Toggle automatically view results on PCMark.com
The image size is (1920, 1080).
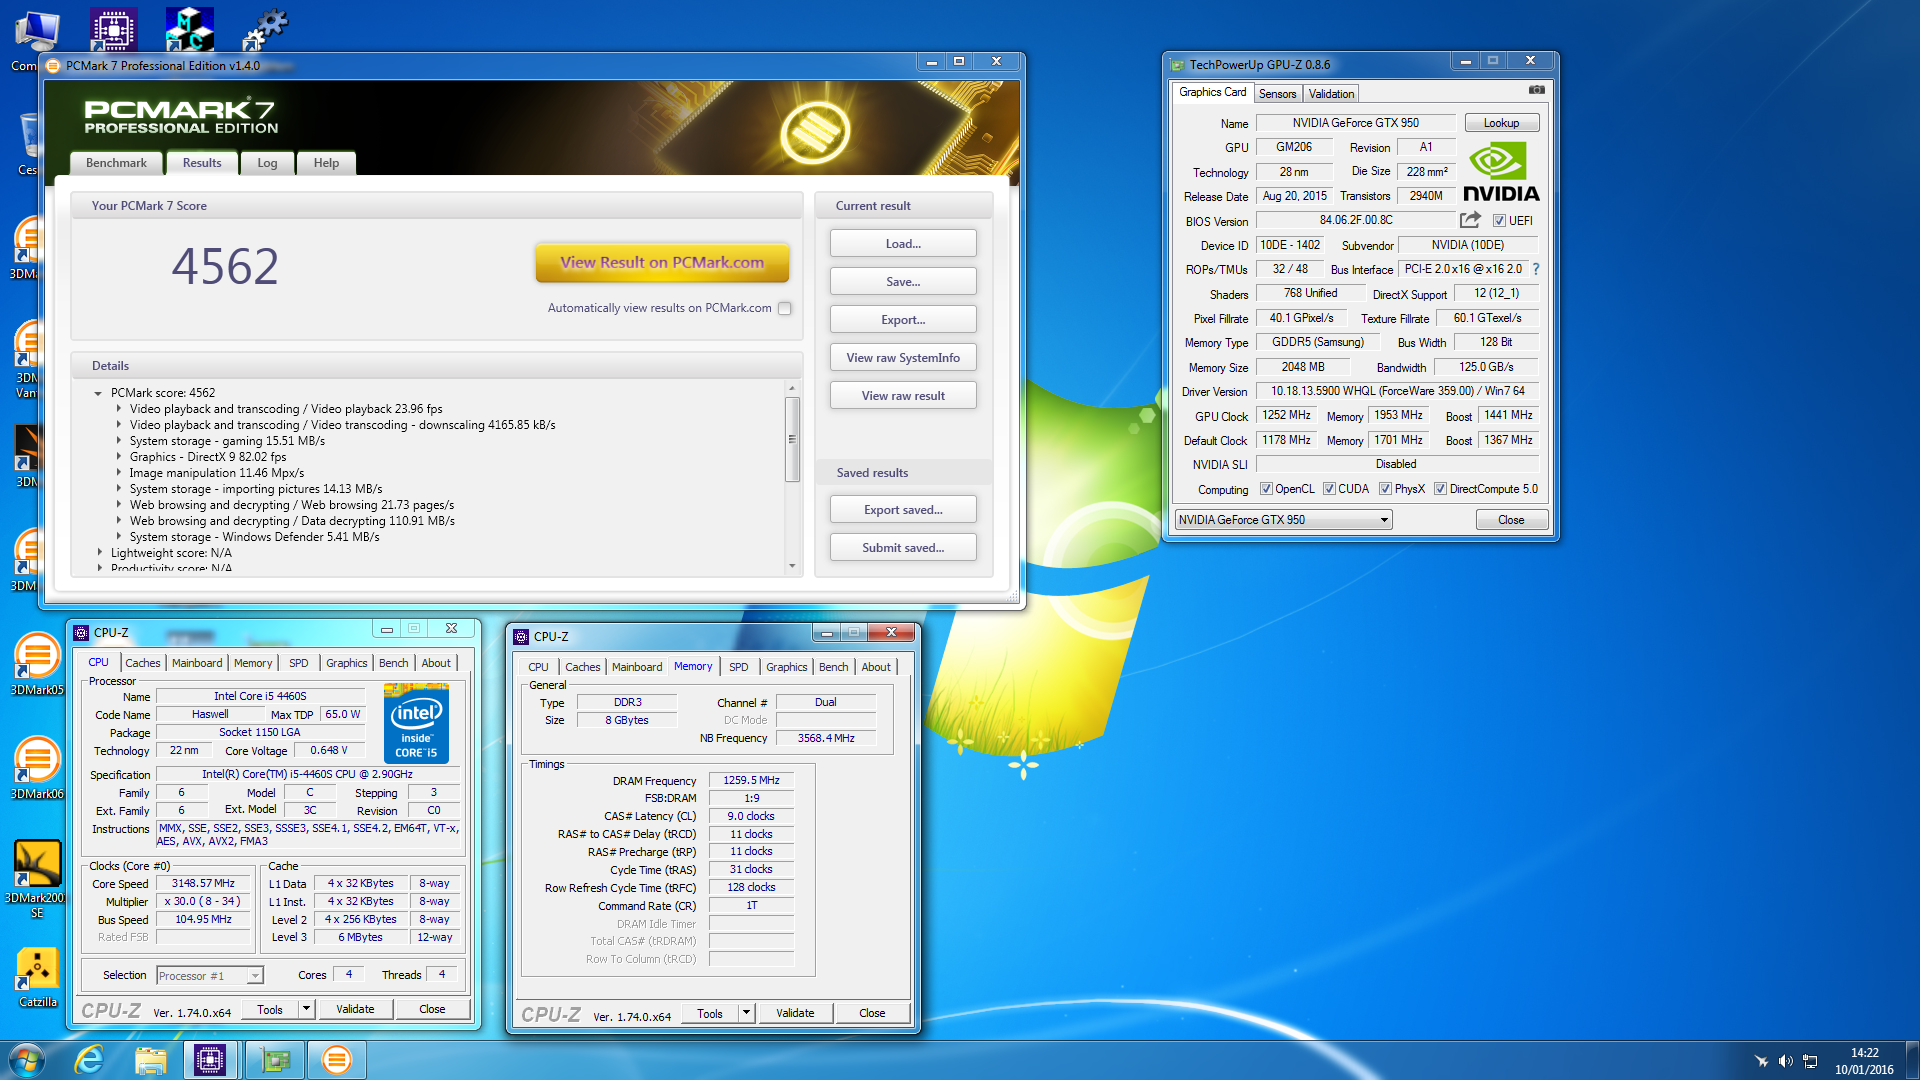(x=785, y=309)
